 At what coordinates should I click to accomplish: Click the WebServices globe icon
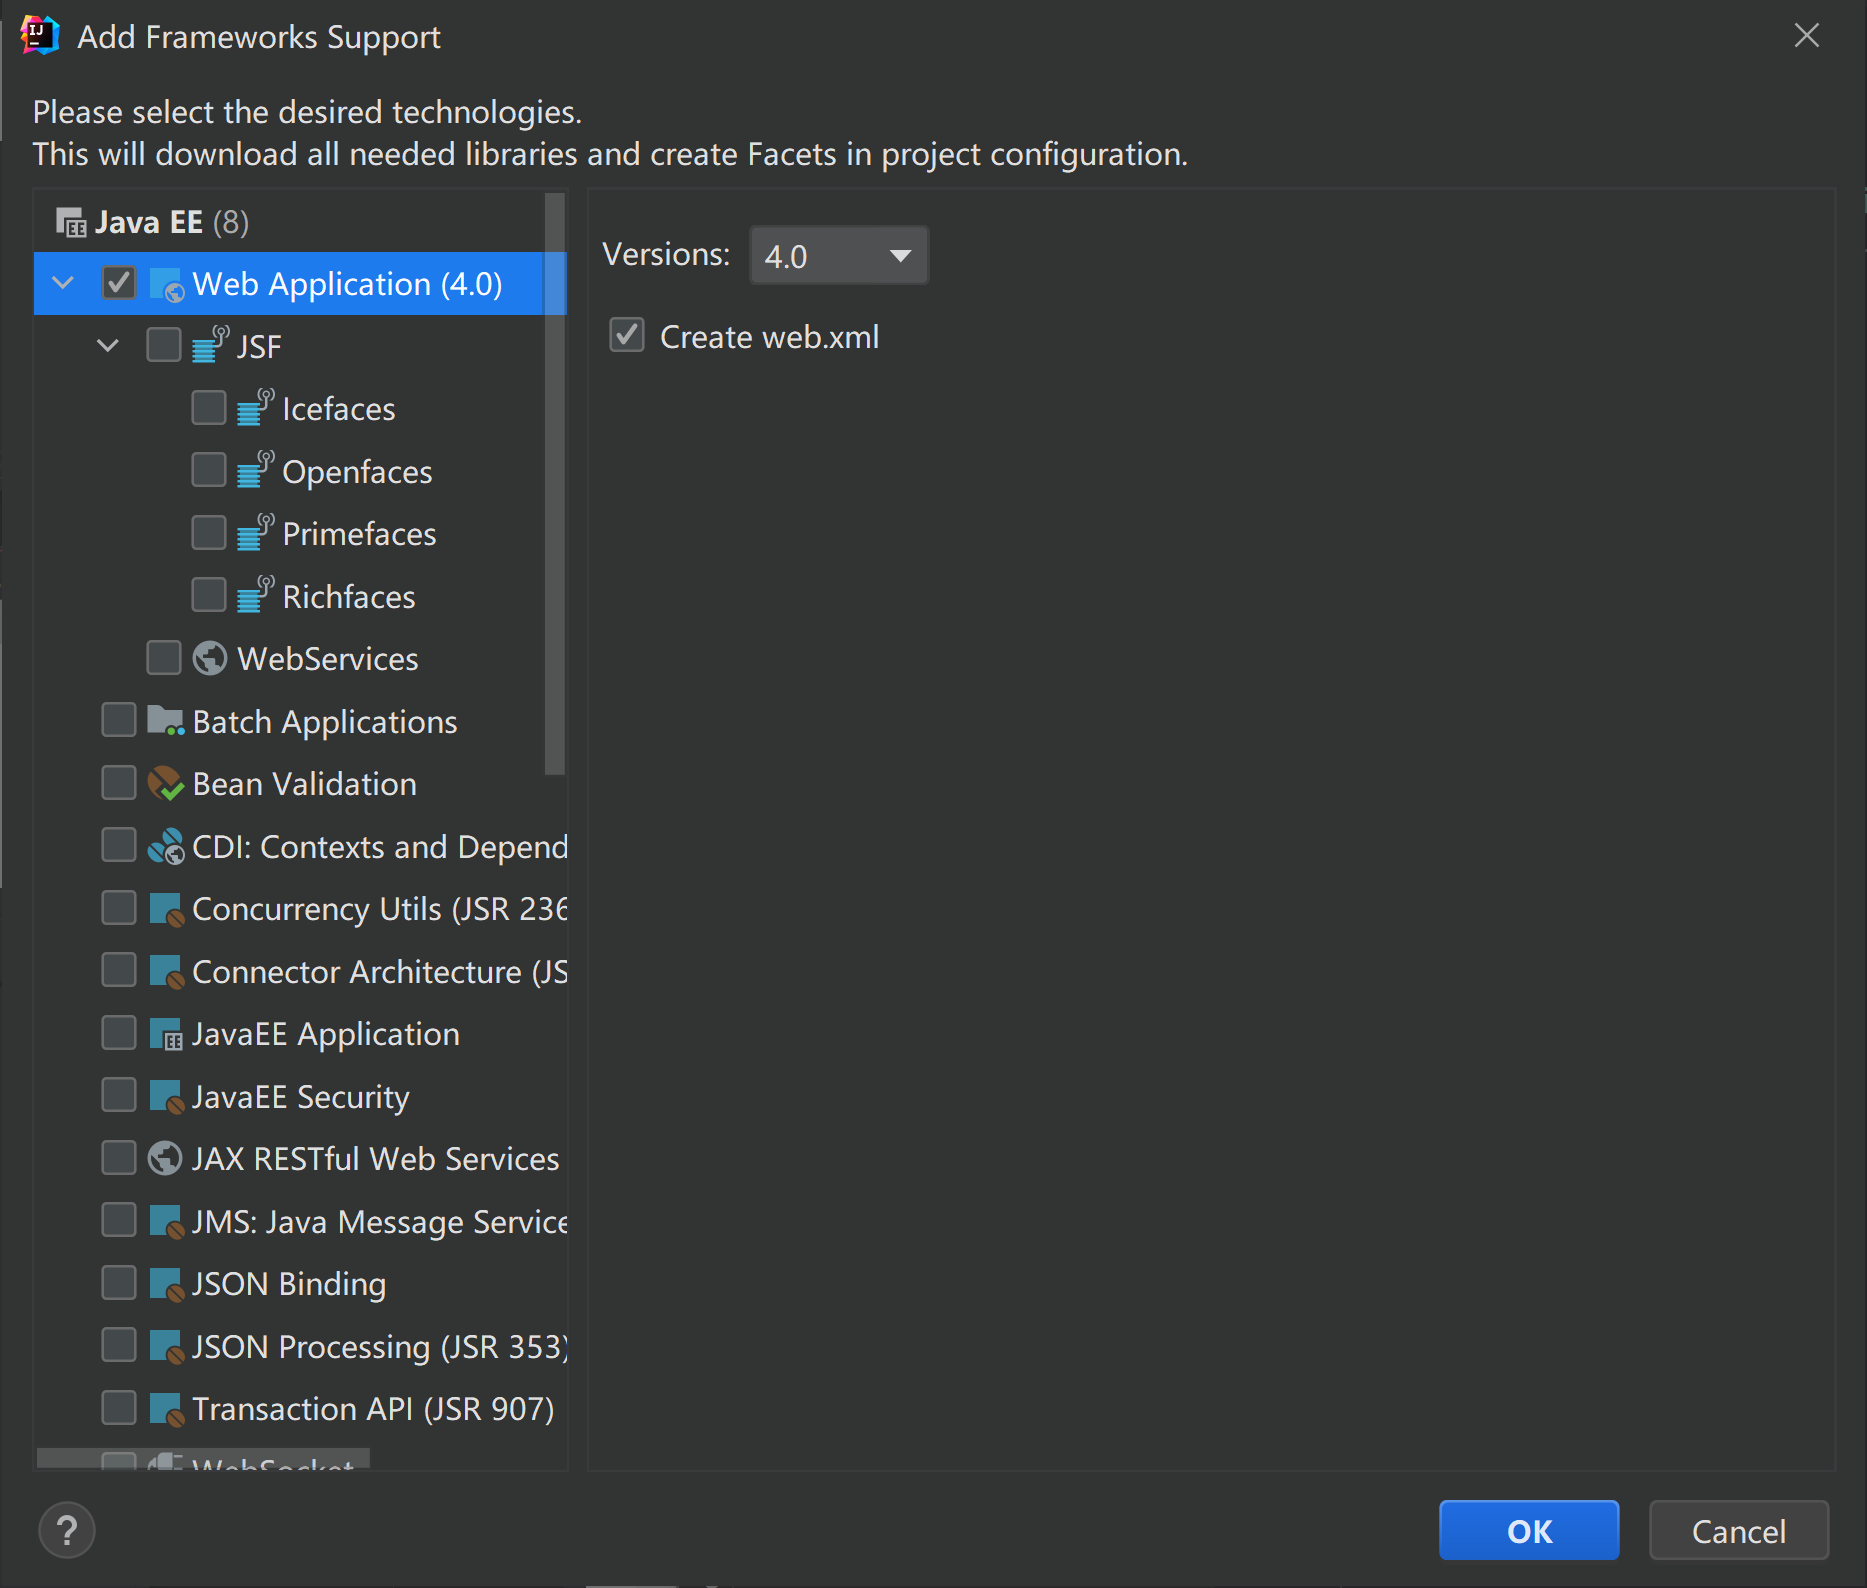click(x=209, y=659)
